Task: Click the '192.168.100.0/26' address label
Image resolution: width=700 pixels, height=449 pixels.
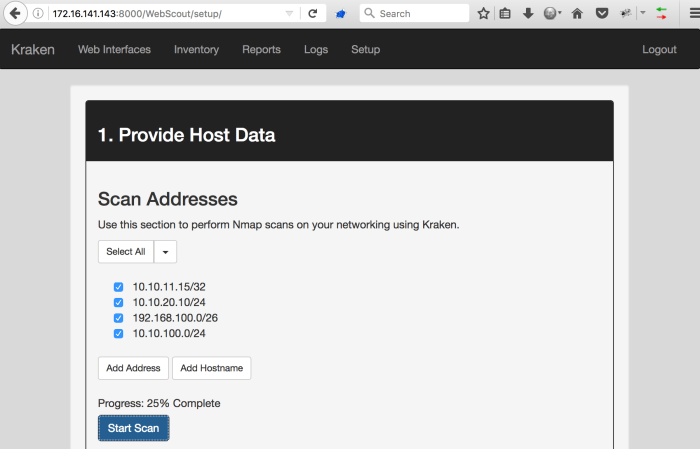Action: pyautogui.click(x=175, y=318)
